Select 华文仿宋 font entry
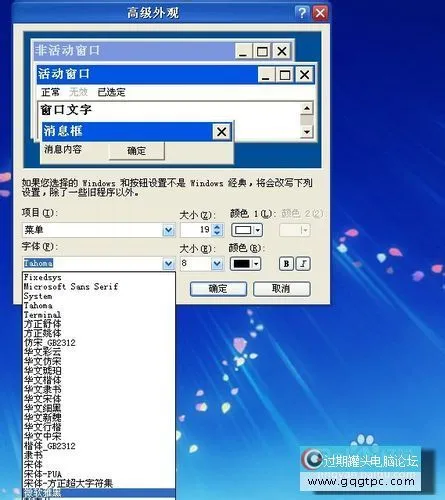The width and height of the screenshot is (445, 500). [99, 361]
